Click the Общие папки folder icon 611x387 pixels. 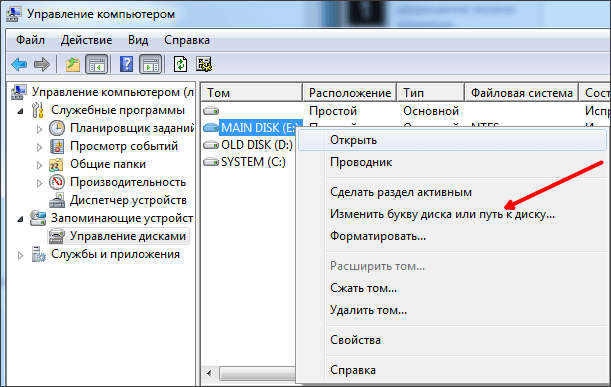click(56, 164)
